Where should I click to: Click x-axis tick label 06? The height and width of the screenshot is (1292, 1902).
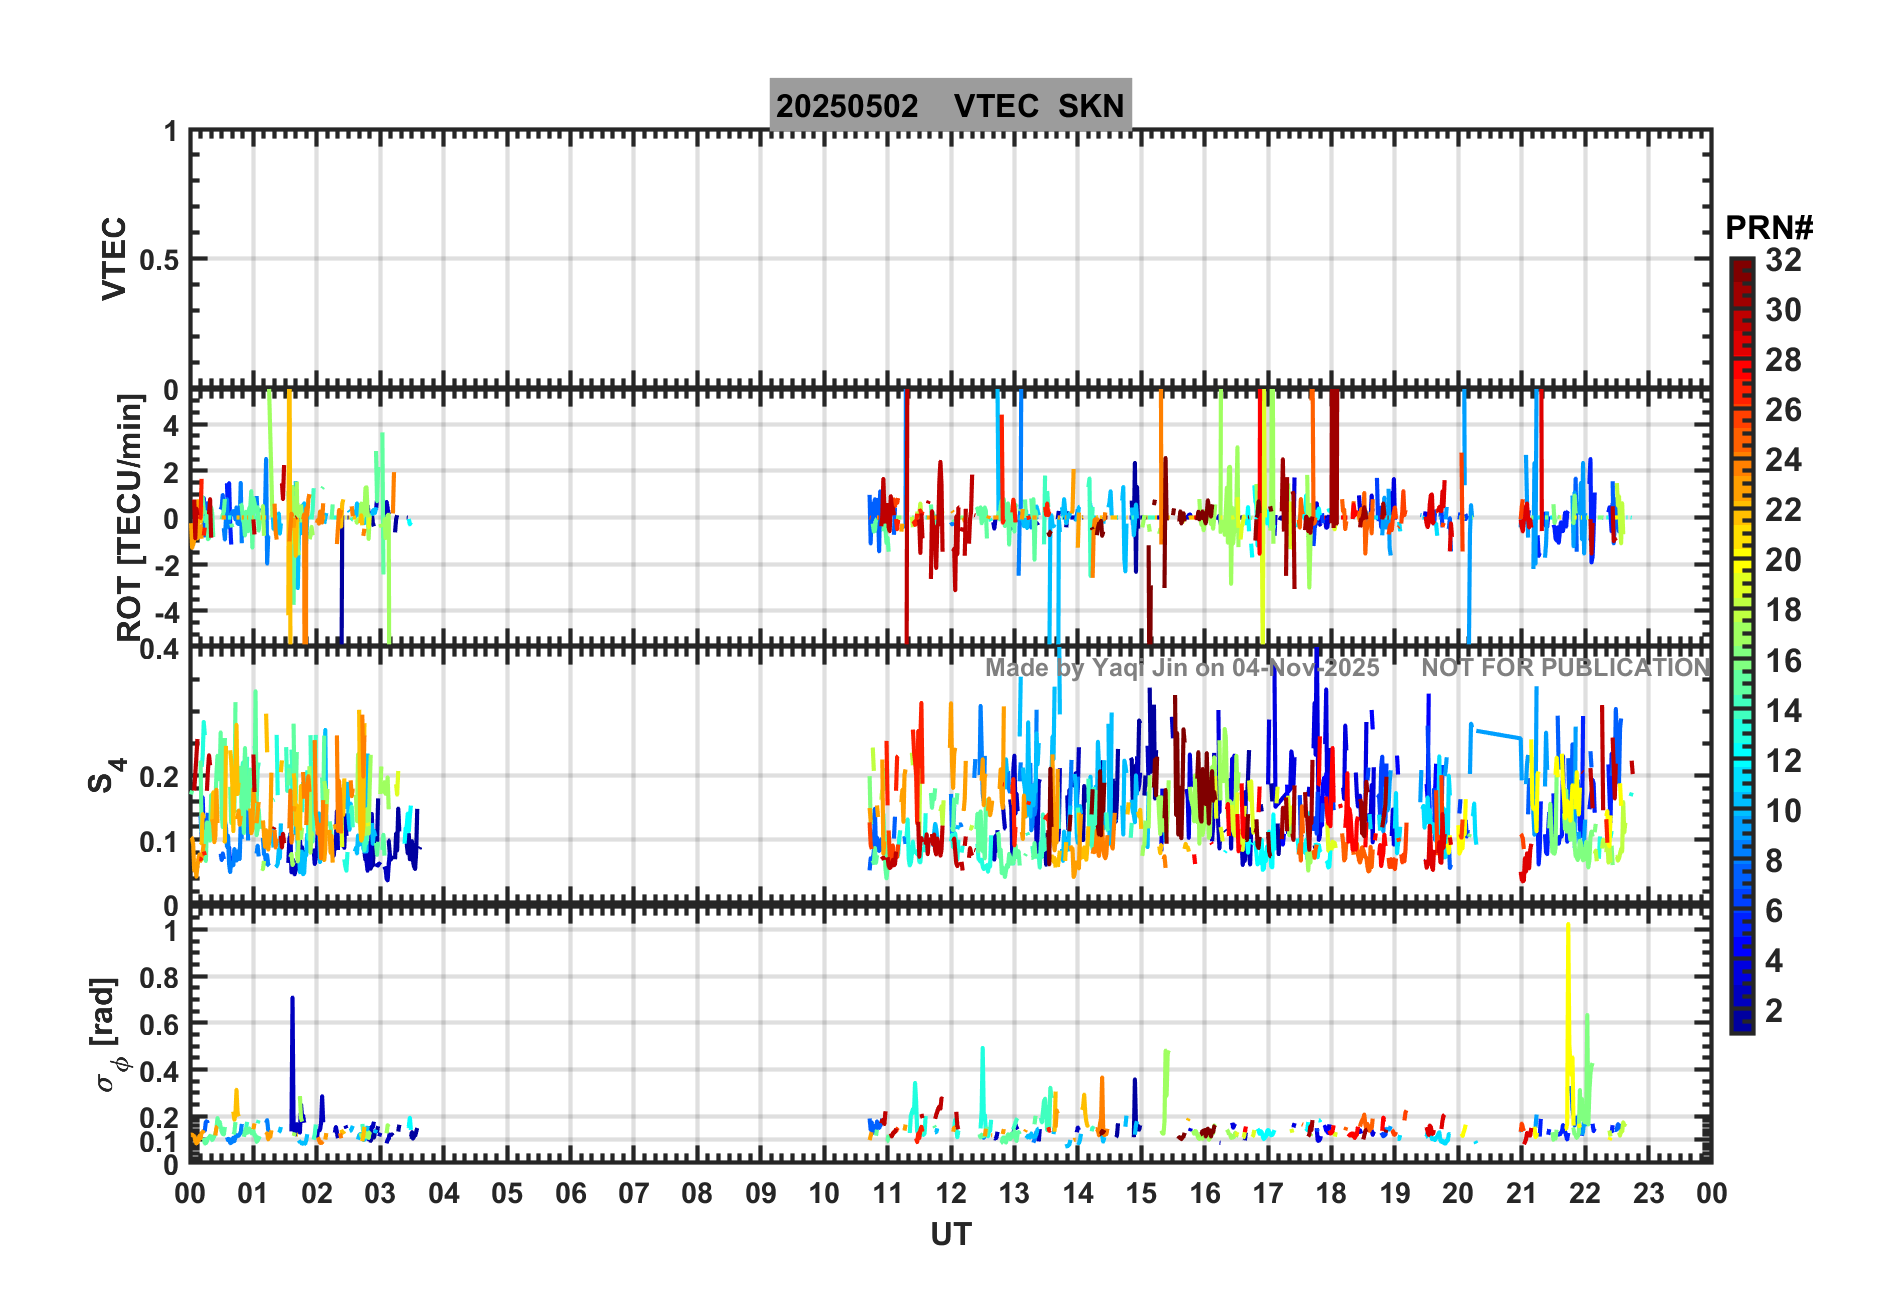point(571,1194)
